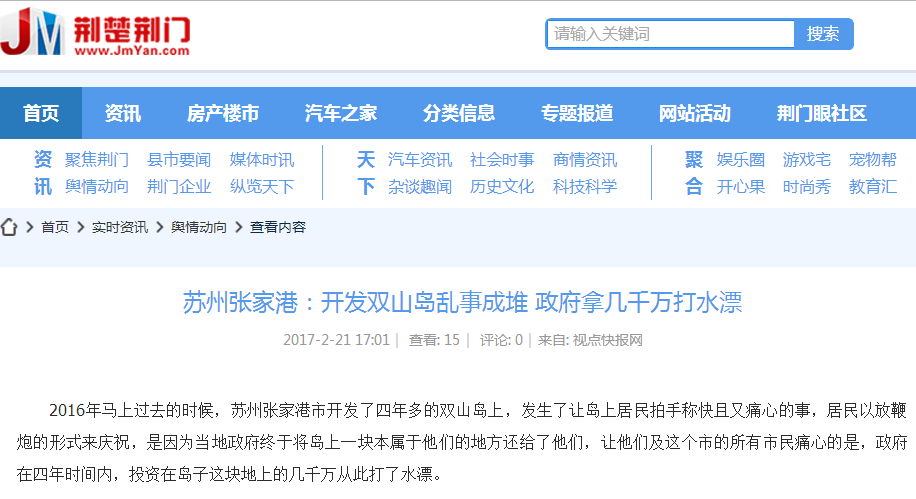This screenshot has width=916, height=499.
Task: Select 分类信息 in navigation bar
Action: coord(458,113)
